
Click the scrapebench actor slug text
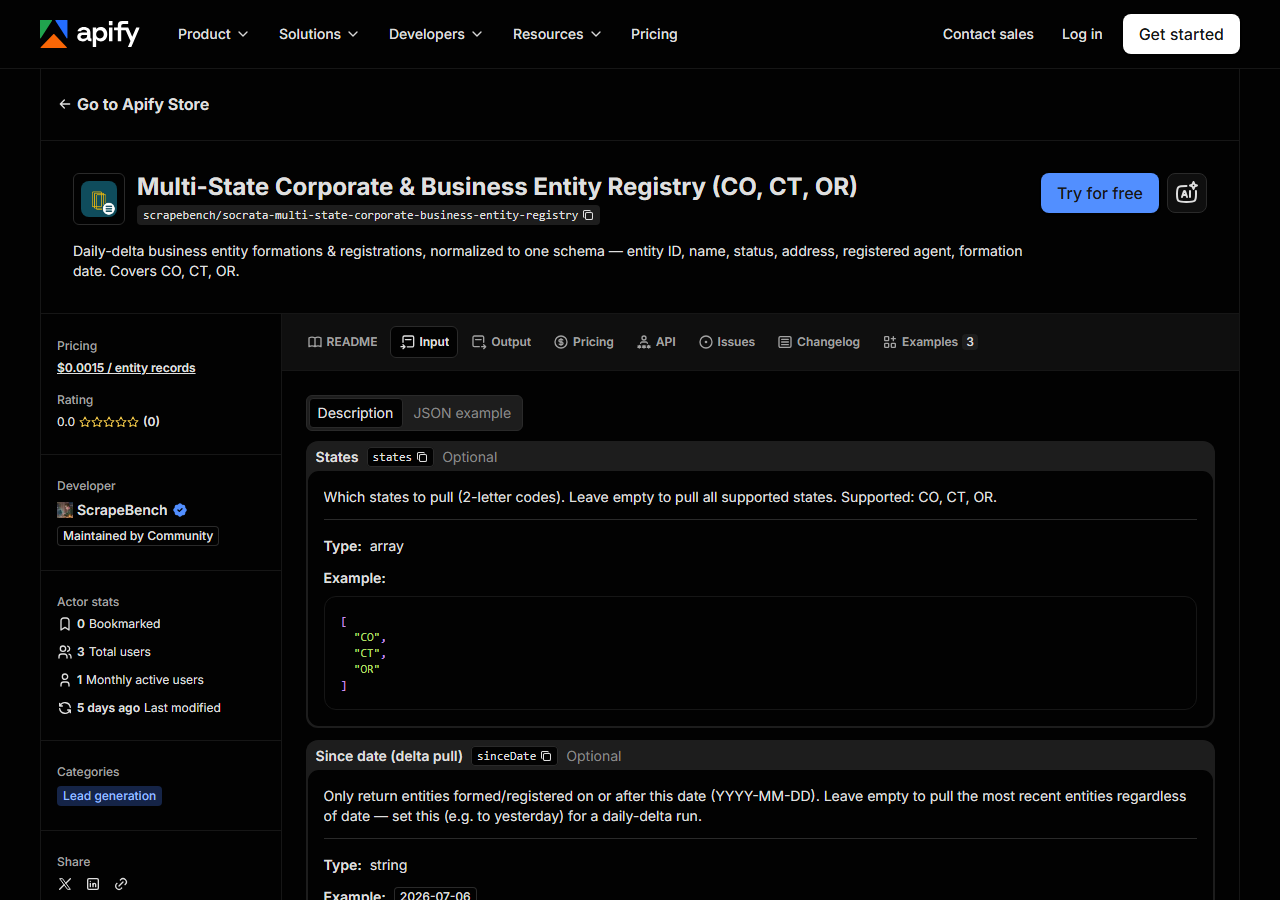tap(360, 215)
